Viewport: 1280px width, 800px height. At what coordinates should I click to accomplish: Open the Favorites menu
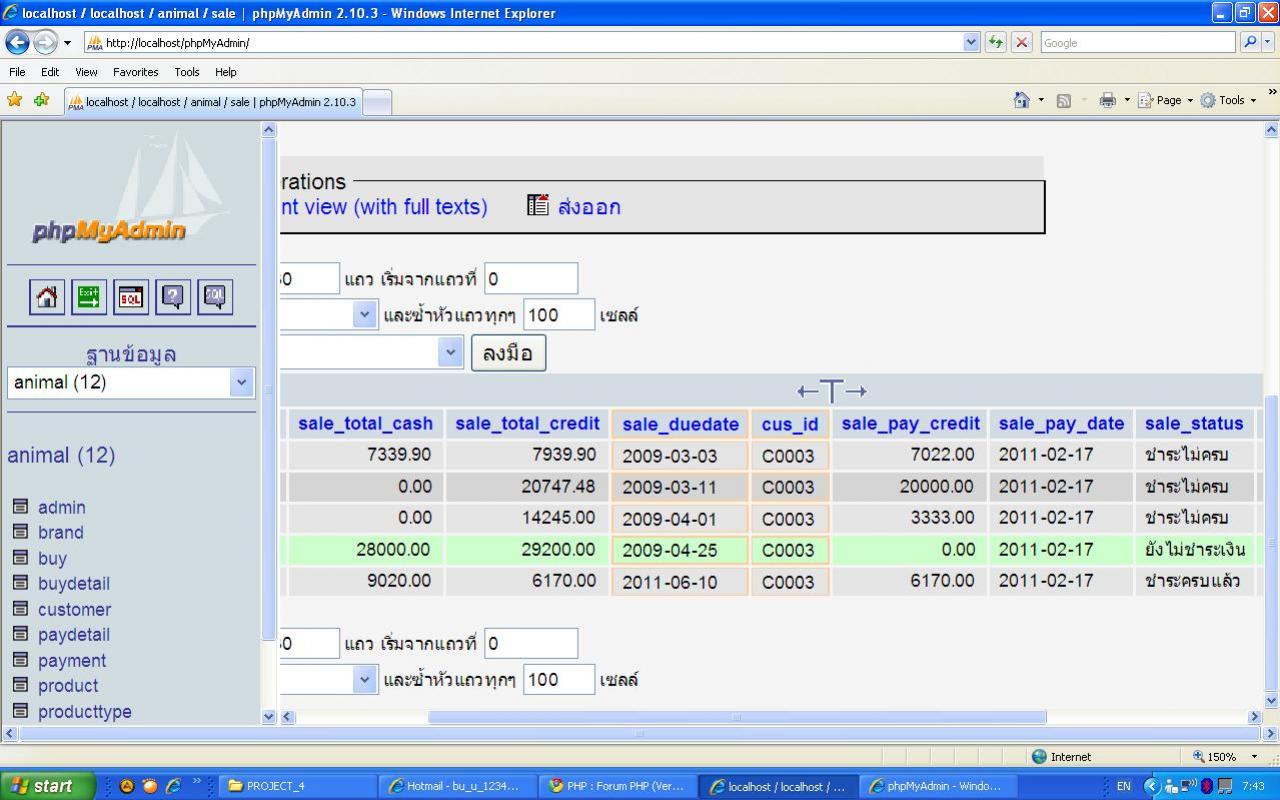[x=136, y=72]
